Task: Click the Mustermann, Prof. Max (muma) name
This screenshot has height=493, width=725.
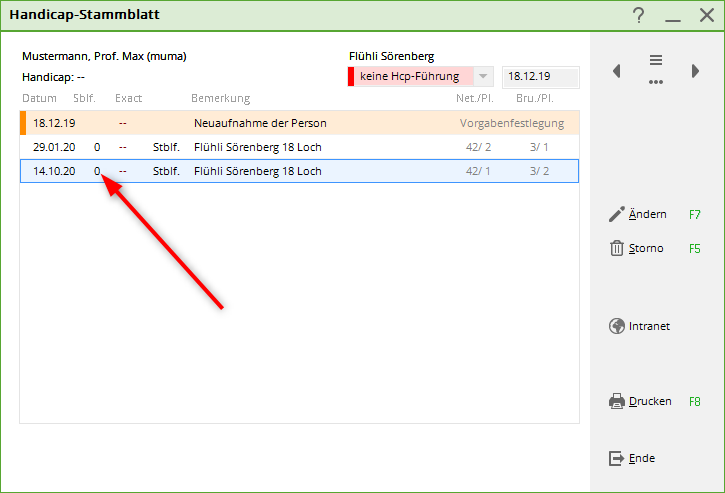Action: pyautogui.click(x=104, y=56)
